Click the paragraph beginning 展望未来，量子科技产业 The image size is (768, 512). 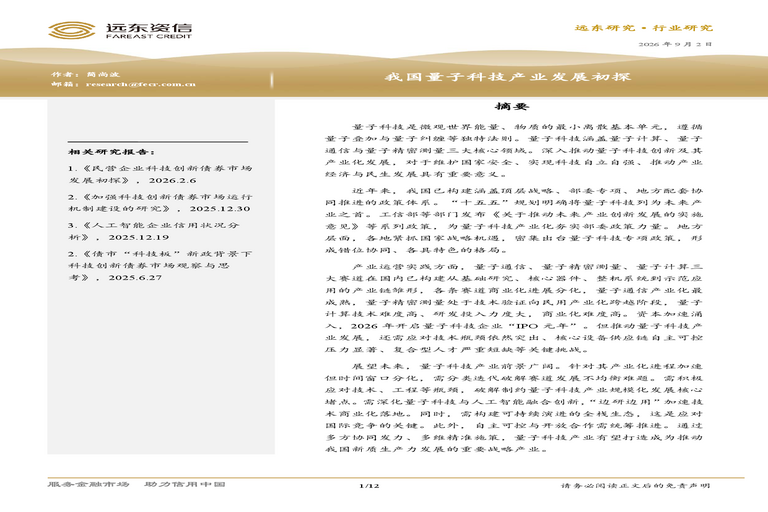pyautogui.click(x=514, y=407)
